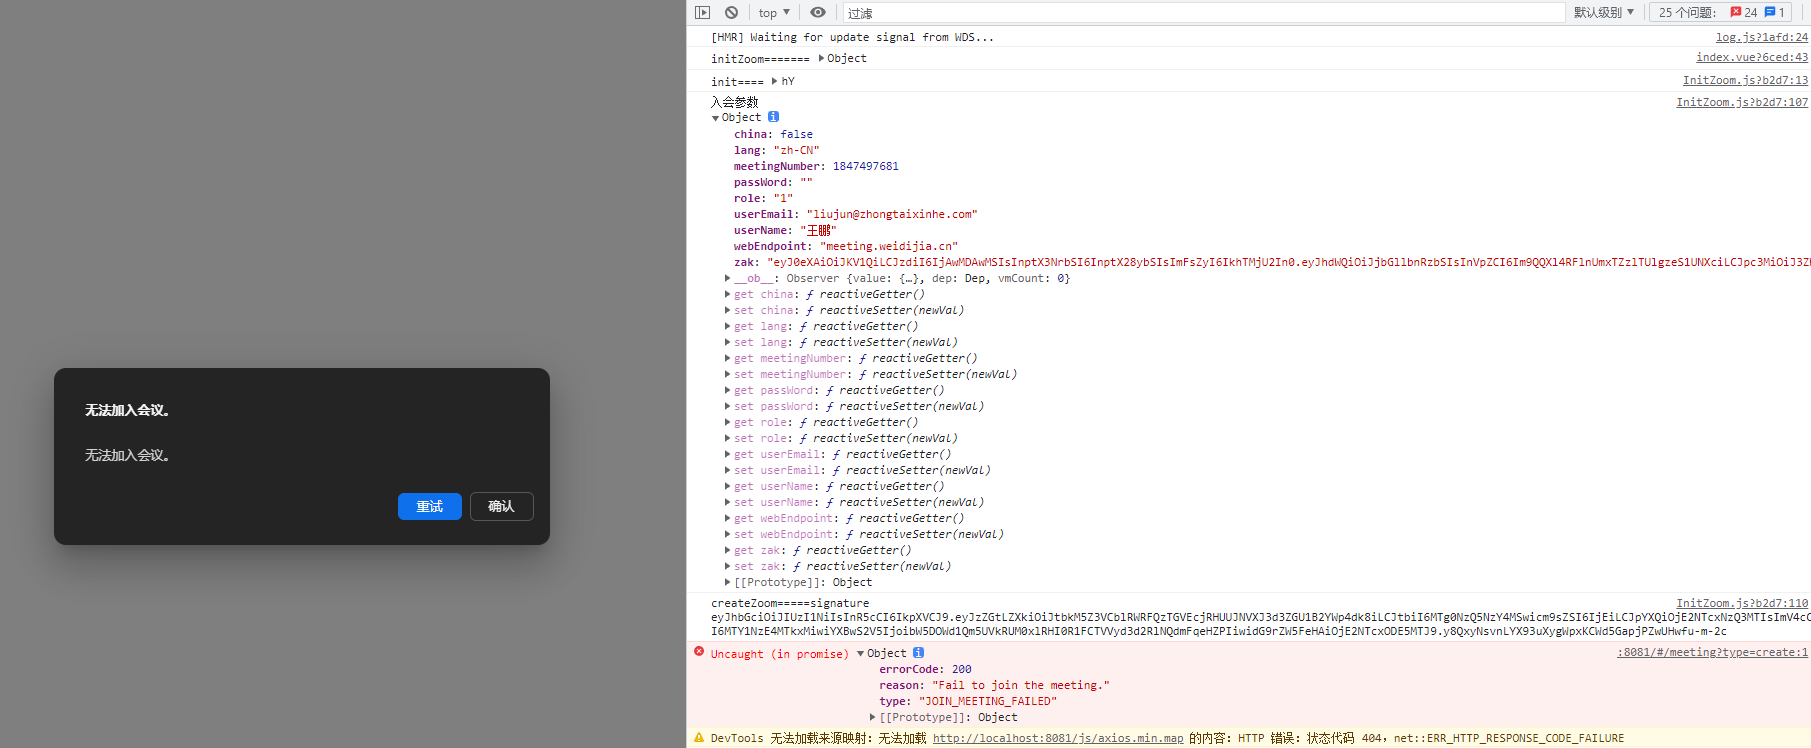
Task: Select the errorCode: 200 property
Action: (925, 669)
